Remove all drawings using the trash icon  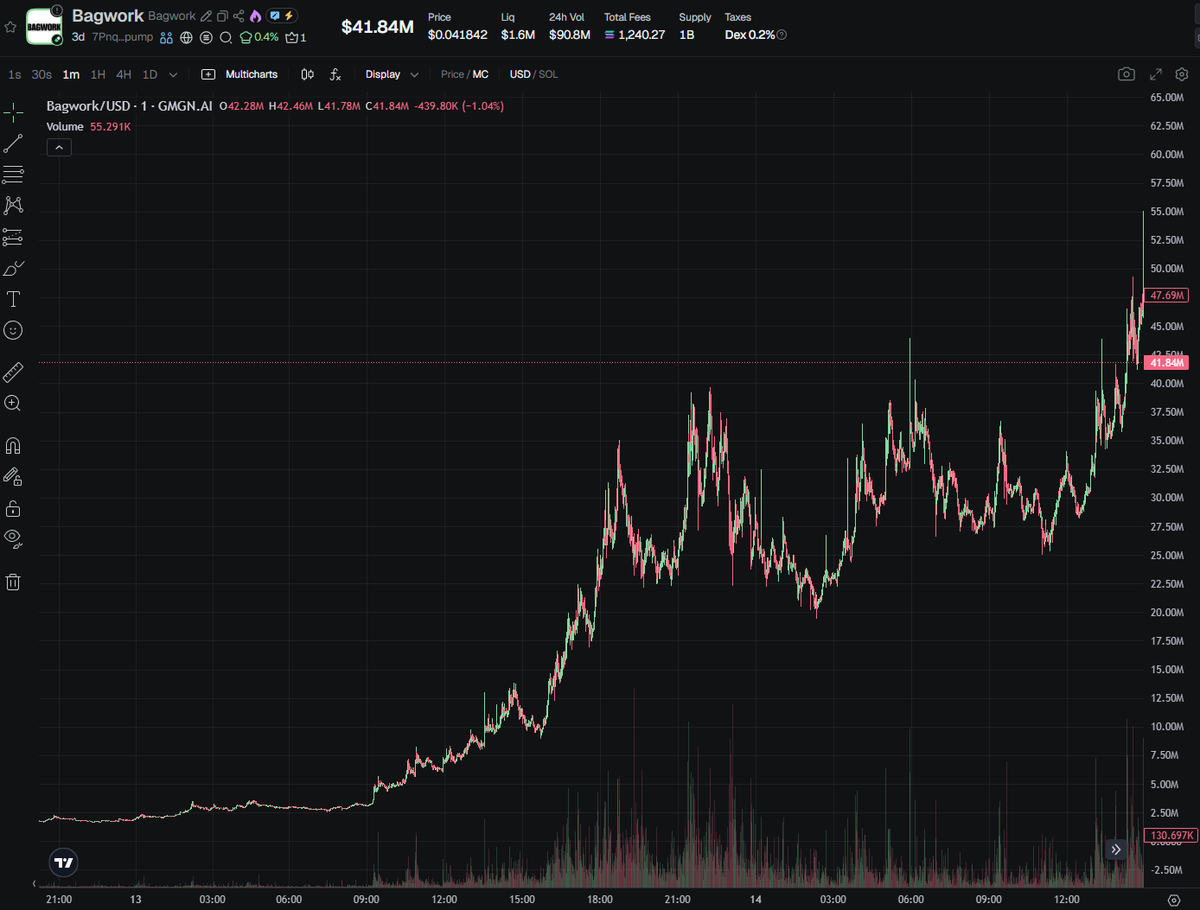[x=13, y=581]
